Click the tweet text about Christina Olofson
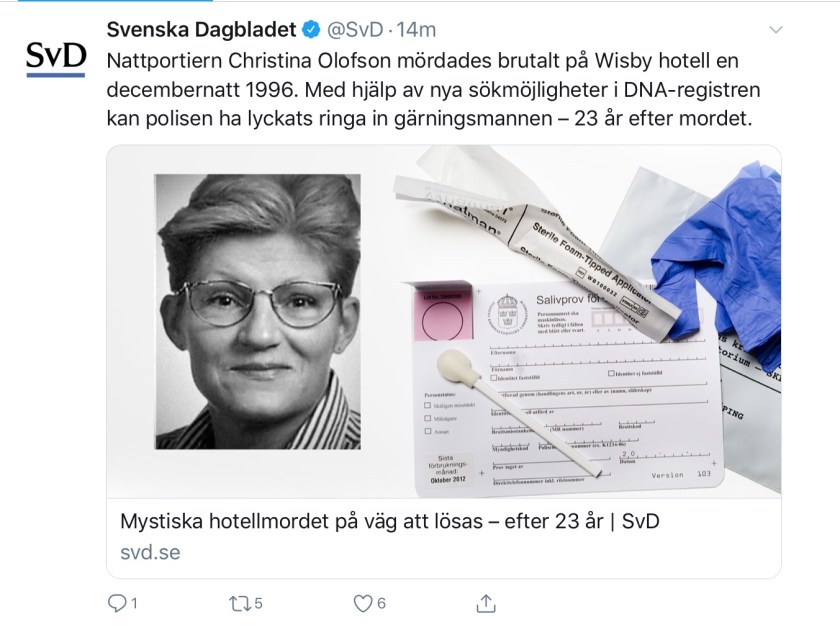This screenshot has height=627, width=840. coord(433,89)
